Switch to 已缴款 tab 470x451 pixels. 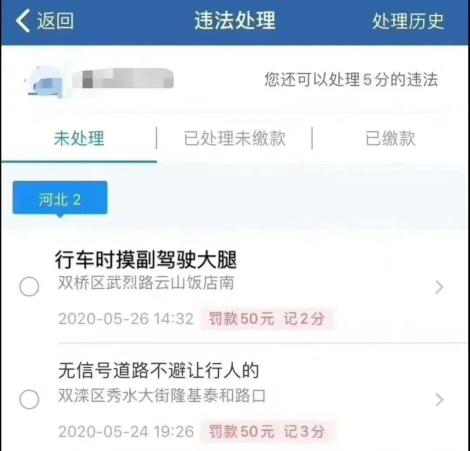390,138
